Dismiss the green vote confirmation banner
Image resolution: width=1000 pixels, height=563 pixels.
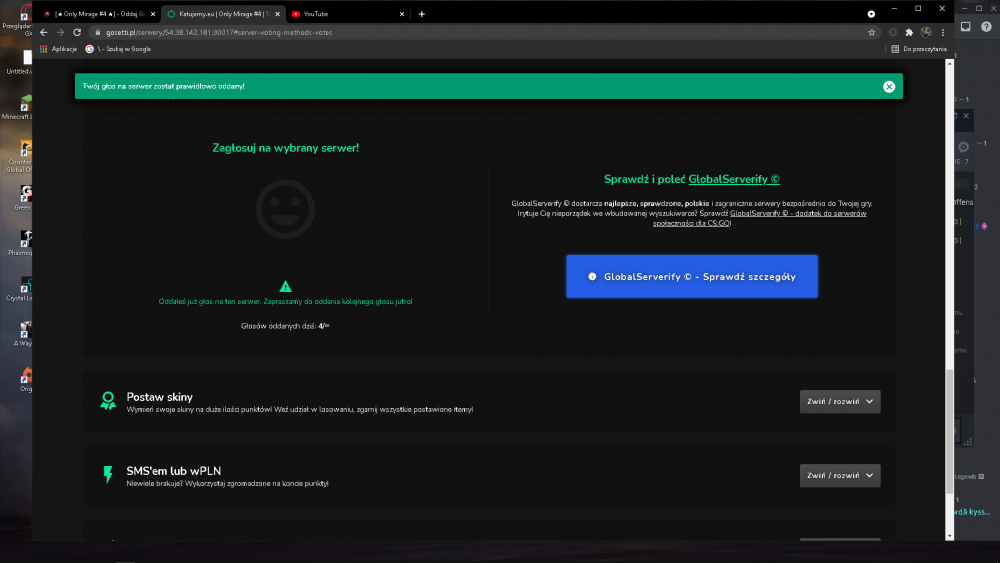(888, 87)
